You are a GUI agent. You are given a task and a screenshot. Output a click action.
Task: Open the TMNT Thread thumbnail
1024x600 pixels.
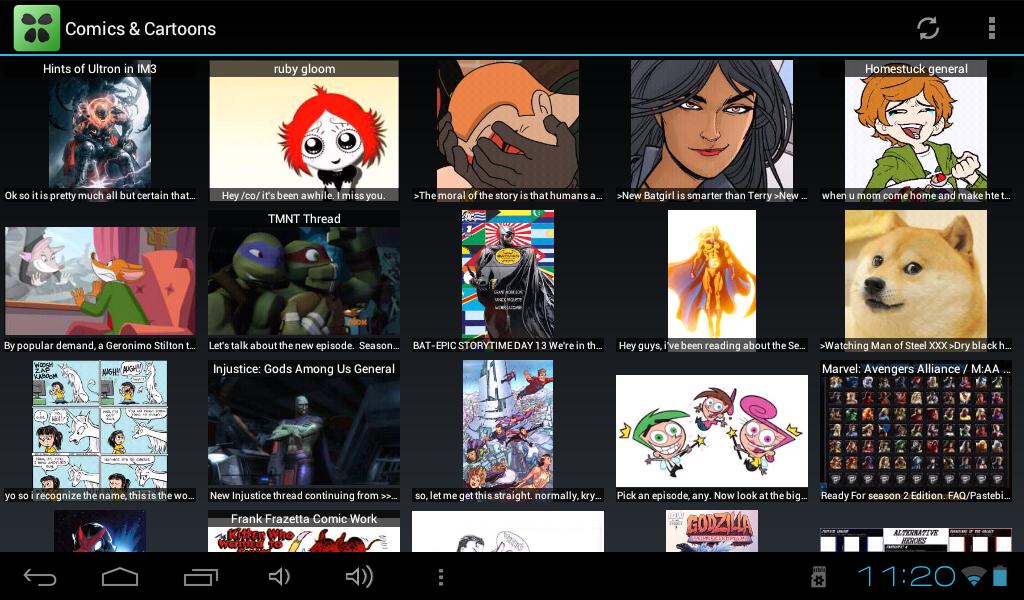coord(304,282)
